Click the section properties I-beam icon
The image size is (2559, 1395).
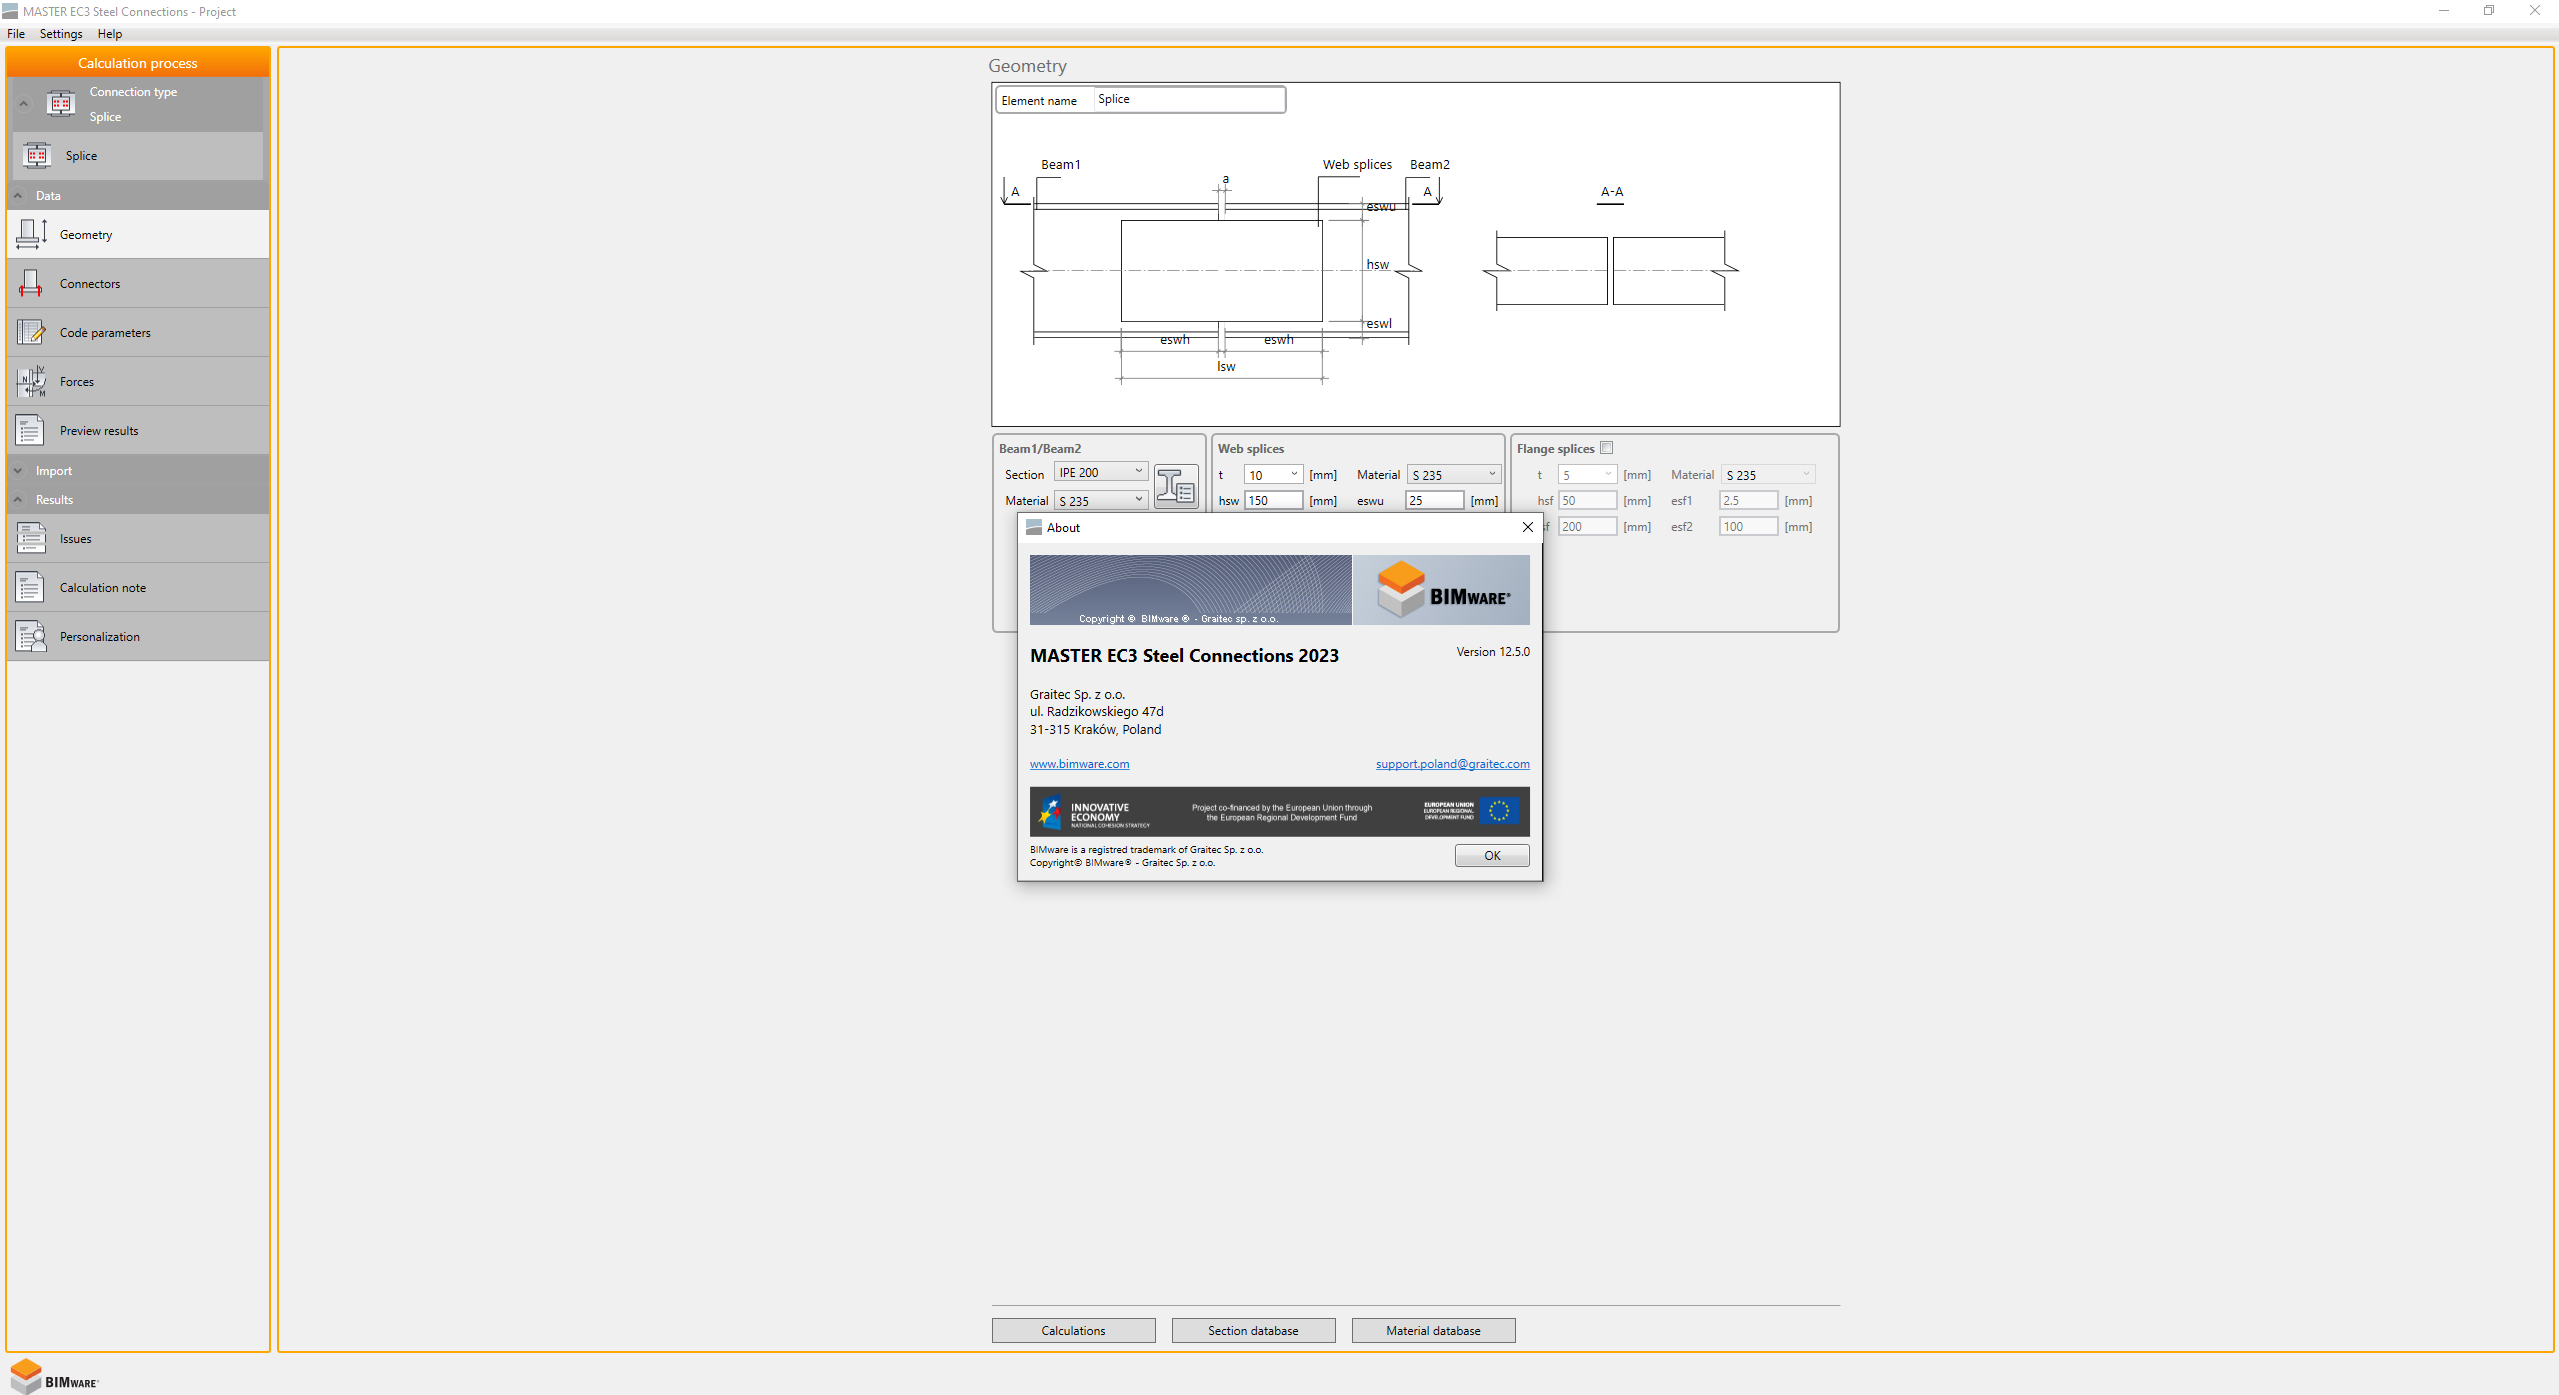(1176, 487)
